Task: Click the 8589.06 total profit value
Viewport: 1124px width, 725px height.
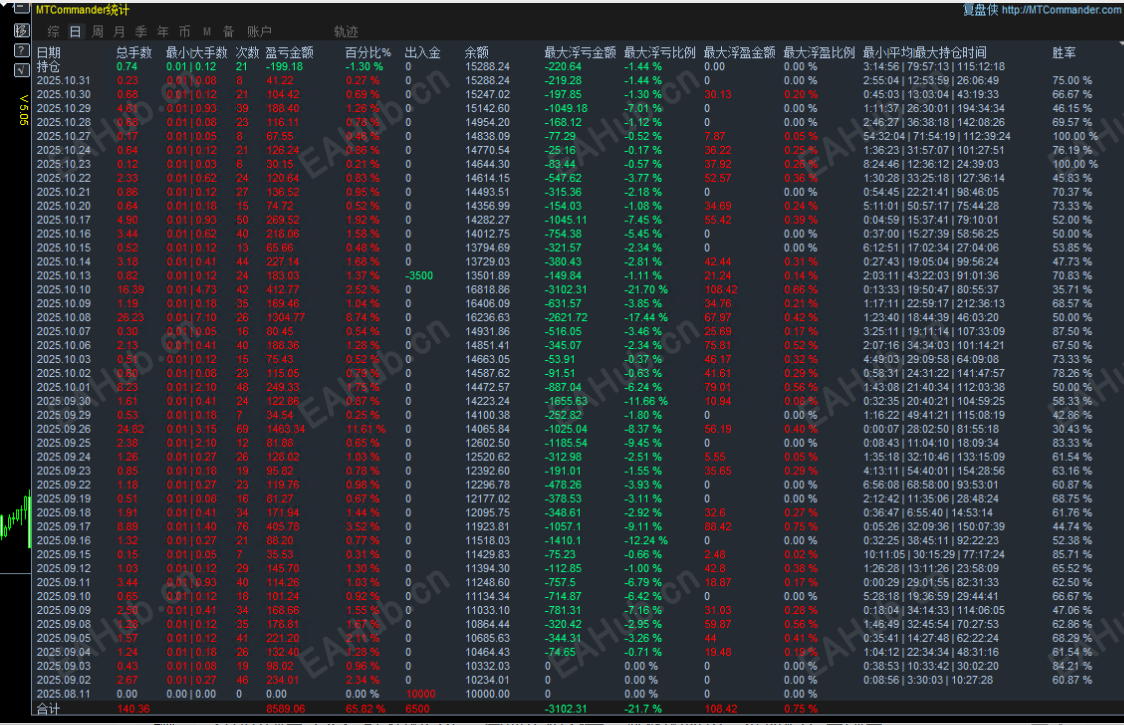Action: (285, 709)
